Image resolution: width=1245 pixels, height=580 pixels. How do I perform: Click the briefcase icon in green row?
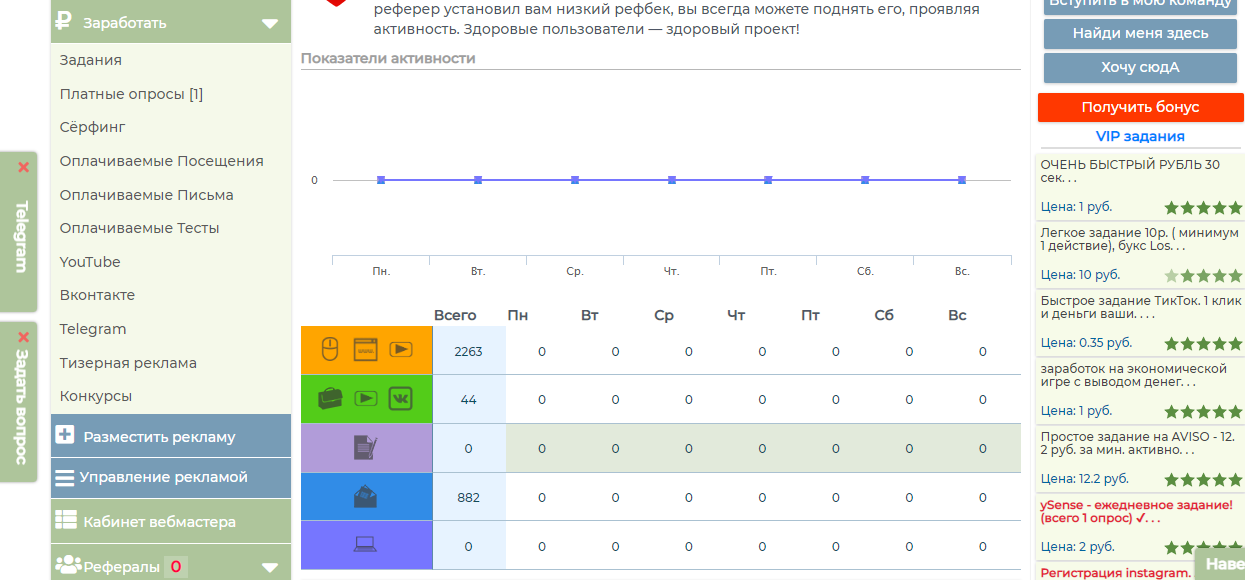[x=330, y=399]
